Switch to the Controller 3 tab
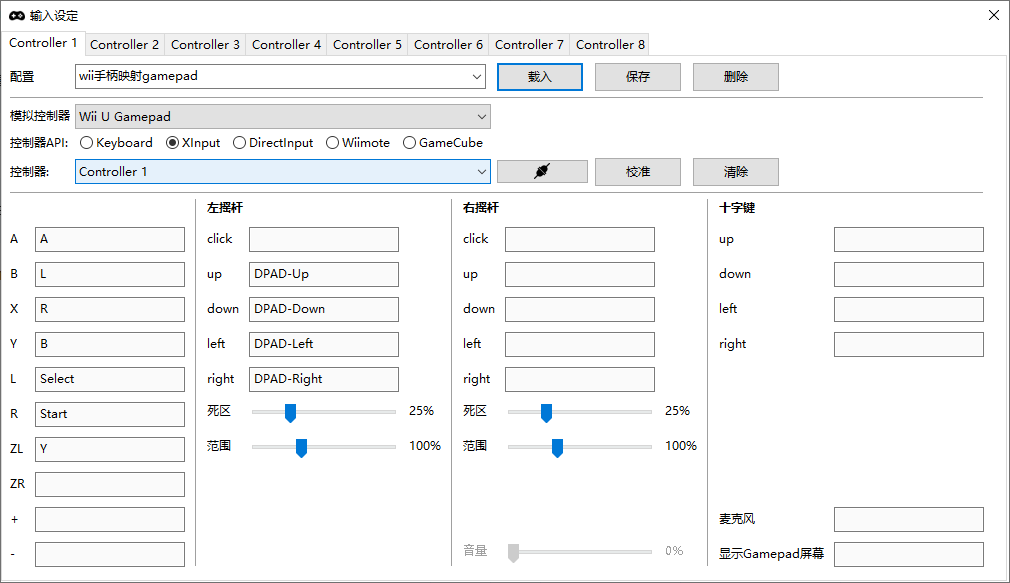Image resolution: width=1010 pixels, height=583 pixels. [x=205, y=44]
